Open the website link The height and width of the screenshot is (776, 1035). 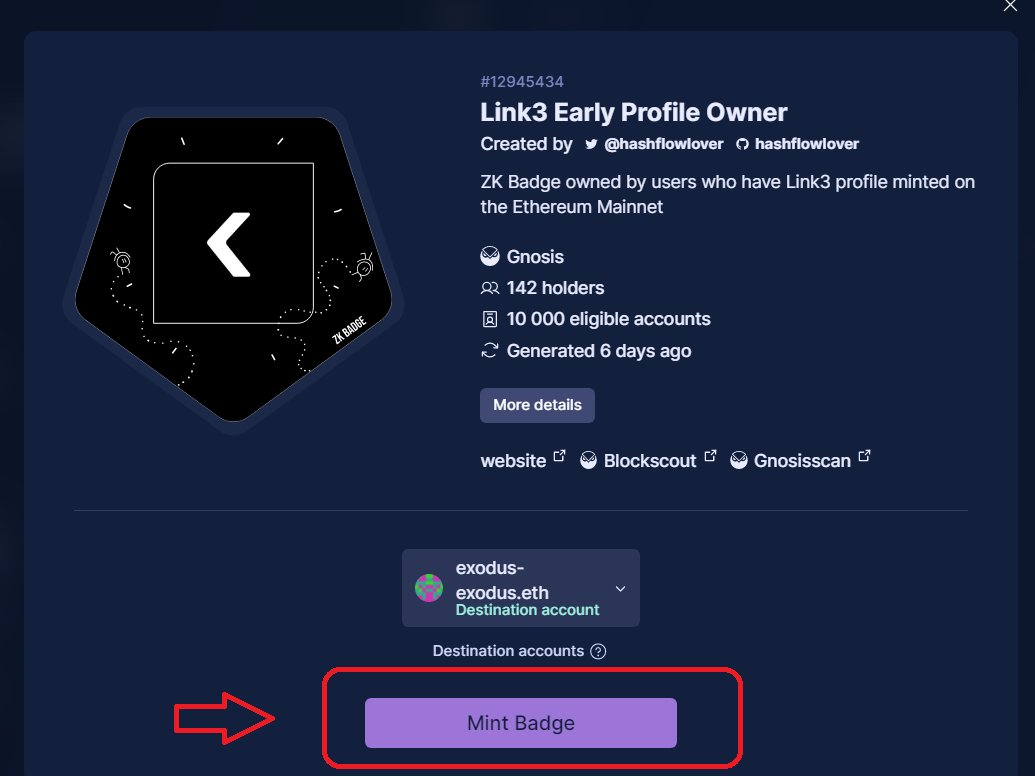(x=513, y=461)
